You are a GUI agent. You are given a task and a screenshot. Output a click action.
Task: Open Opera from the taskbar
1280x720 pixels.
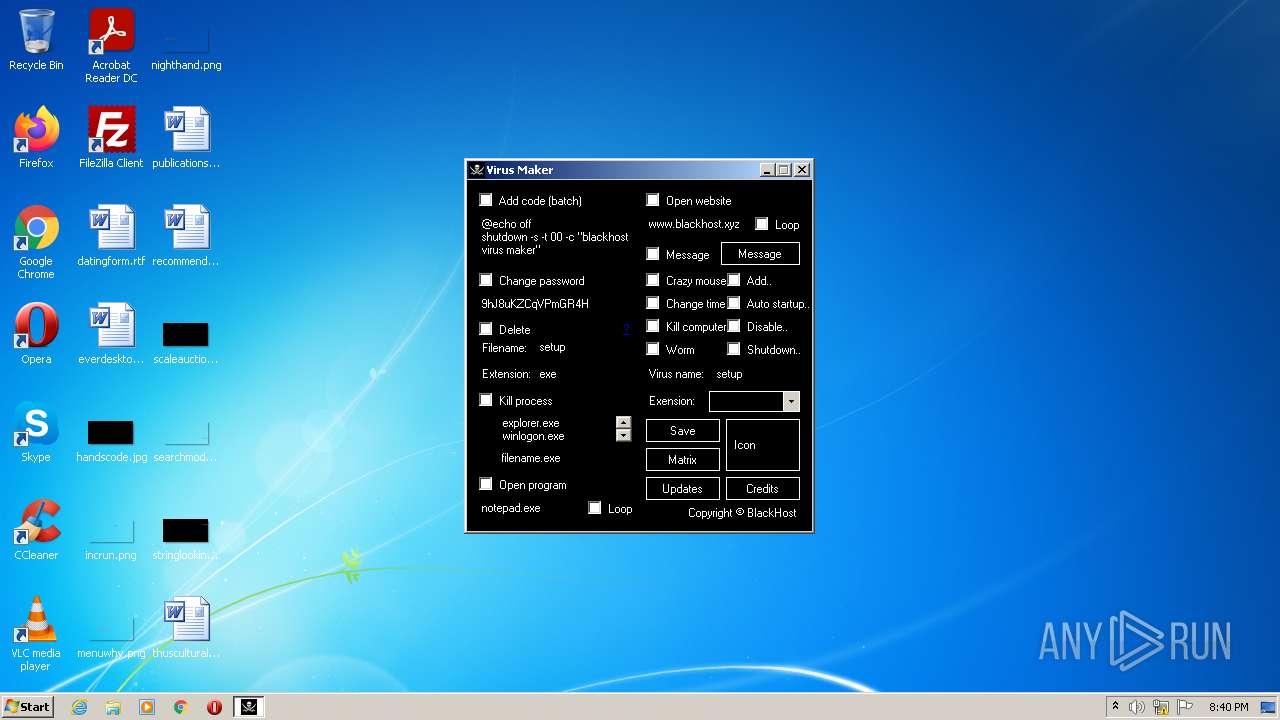[x=214, y=707]
